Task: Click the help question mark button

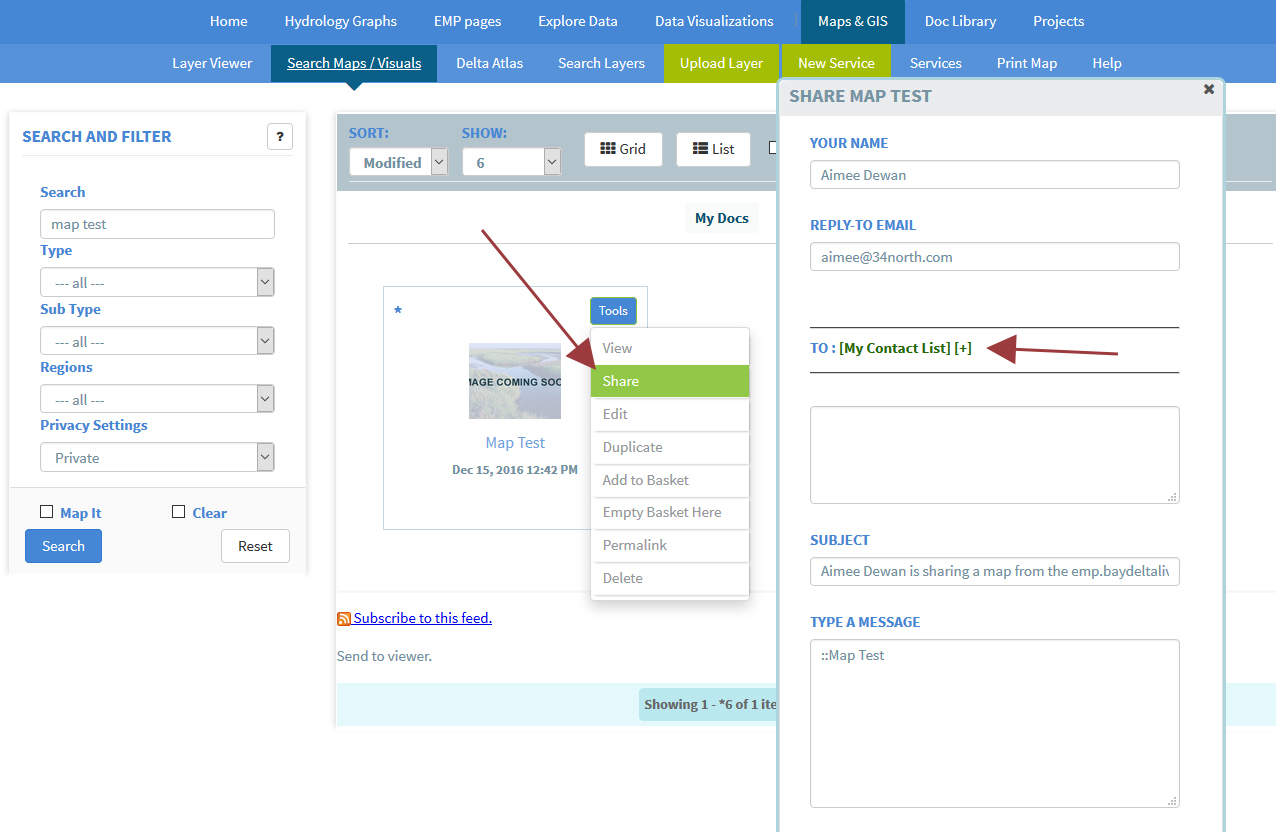Action: tap(280, 137)
